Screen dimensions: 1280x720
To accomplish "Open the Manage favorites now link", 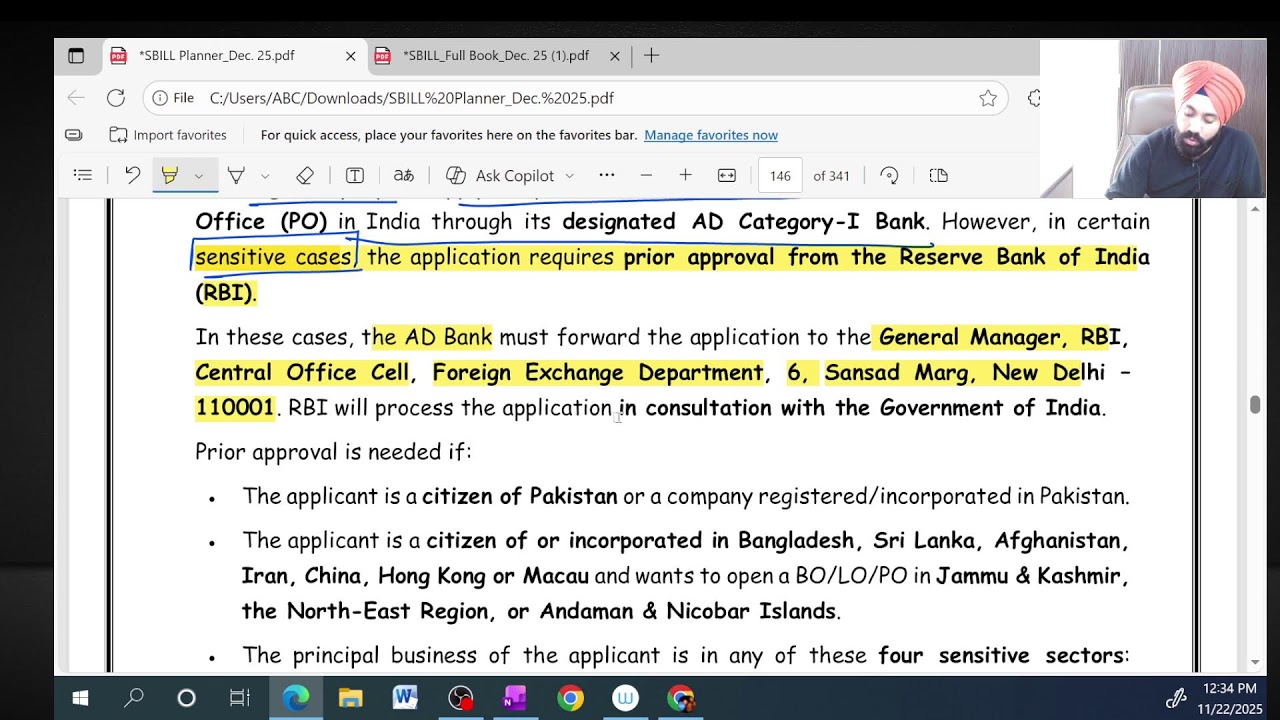I will (711, 135).
